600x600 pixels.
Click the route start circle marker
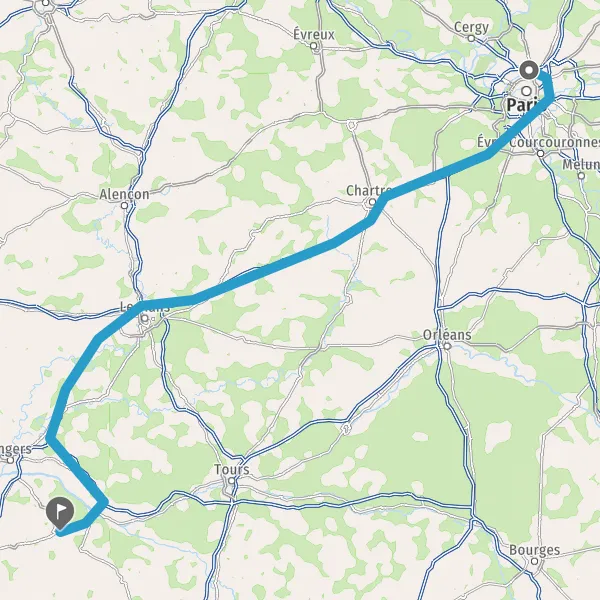click(x=529, y=70)
